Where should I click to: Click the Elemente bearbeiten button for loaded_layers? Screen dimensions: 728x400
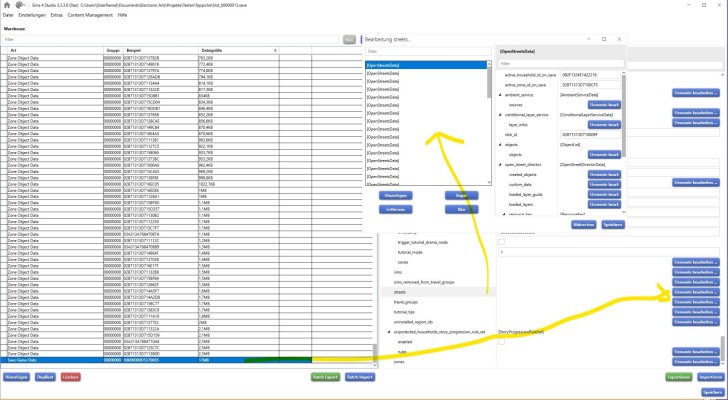[604, 205]
